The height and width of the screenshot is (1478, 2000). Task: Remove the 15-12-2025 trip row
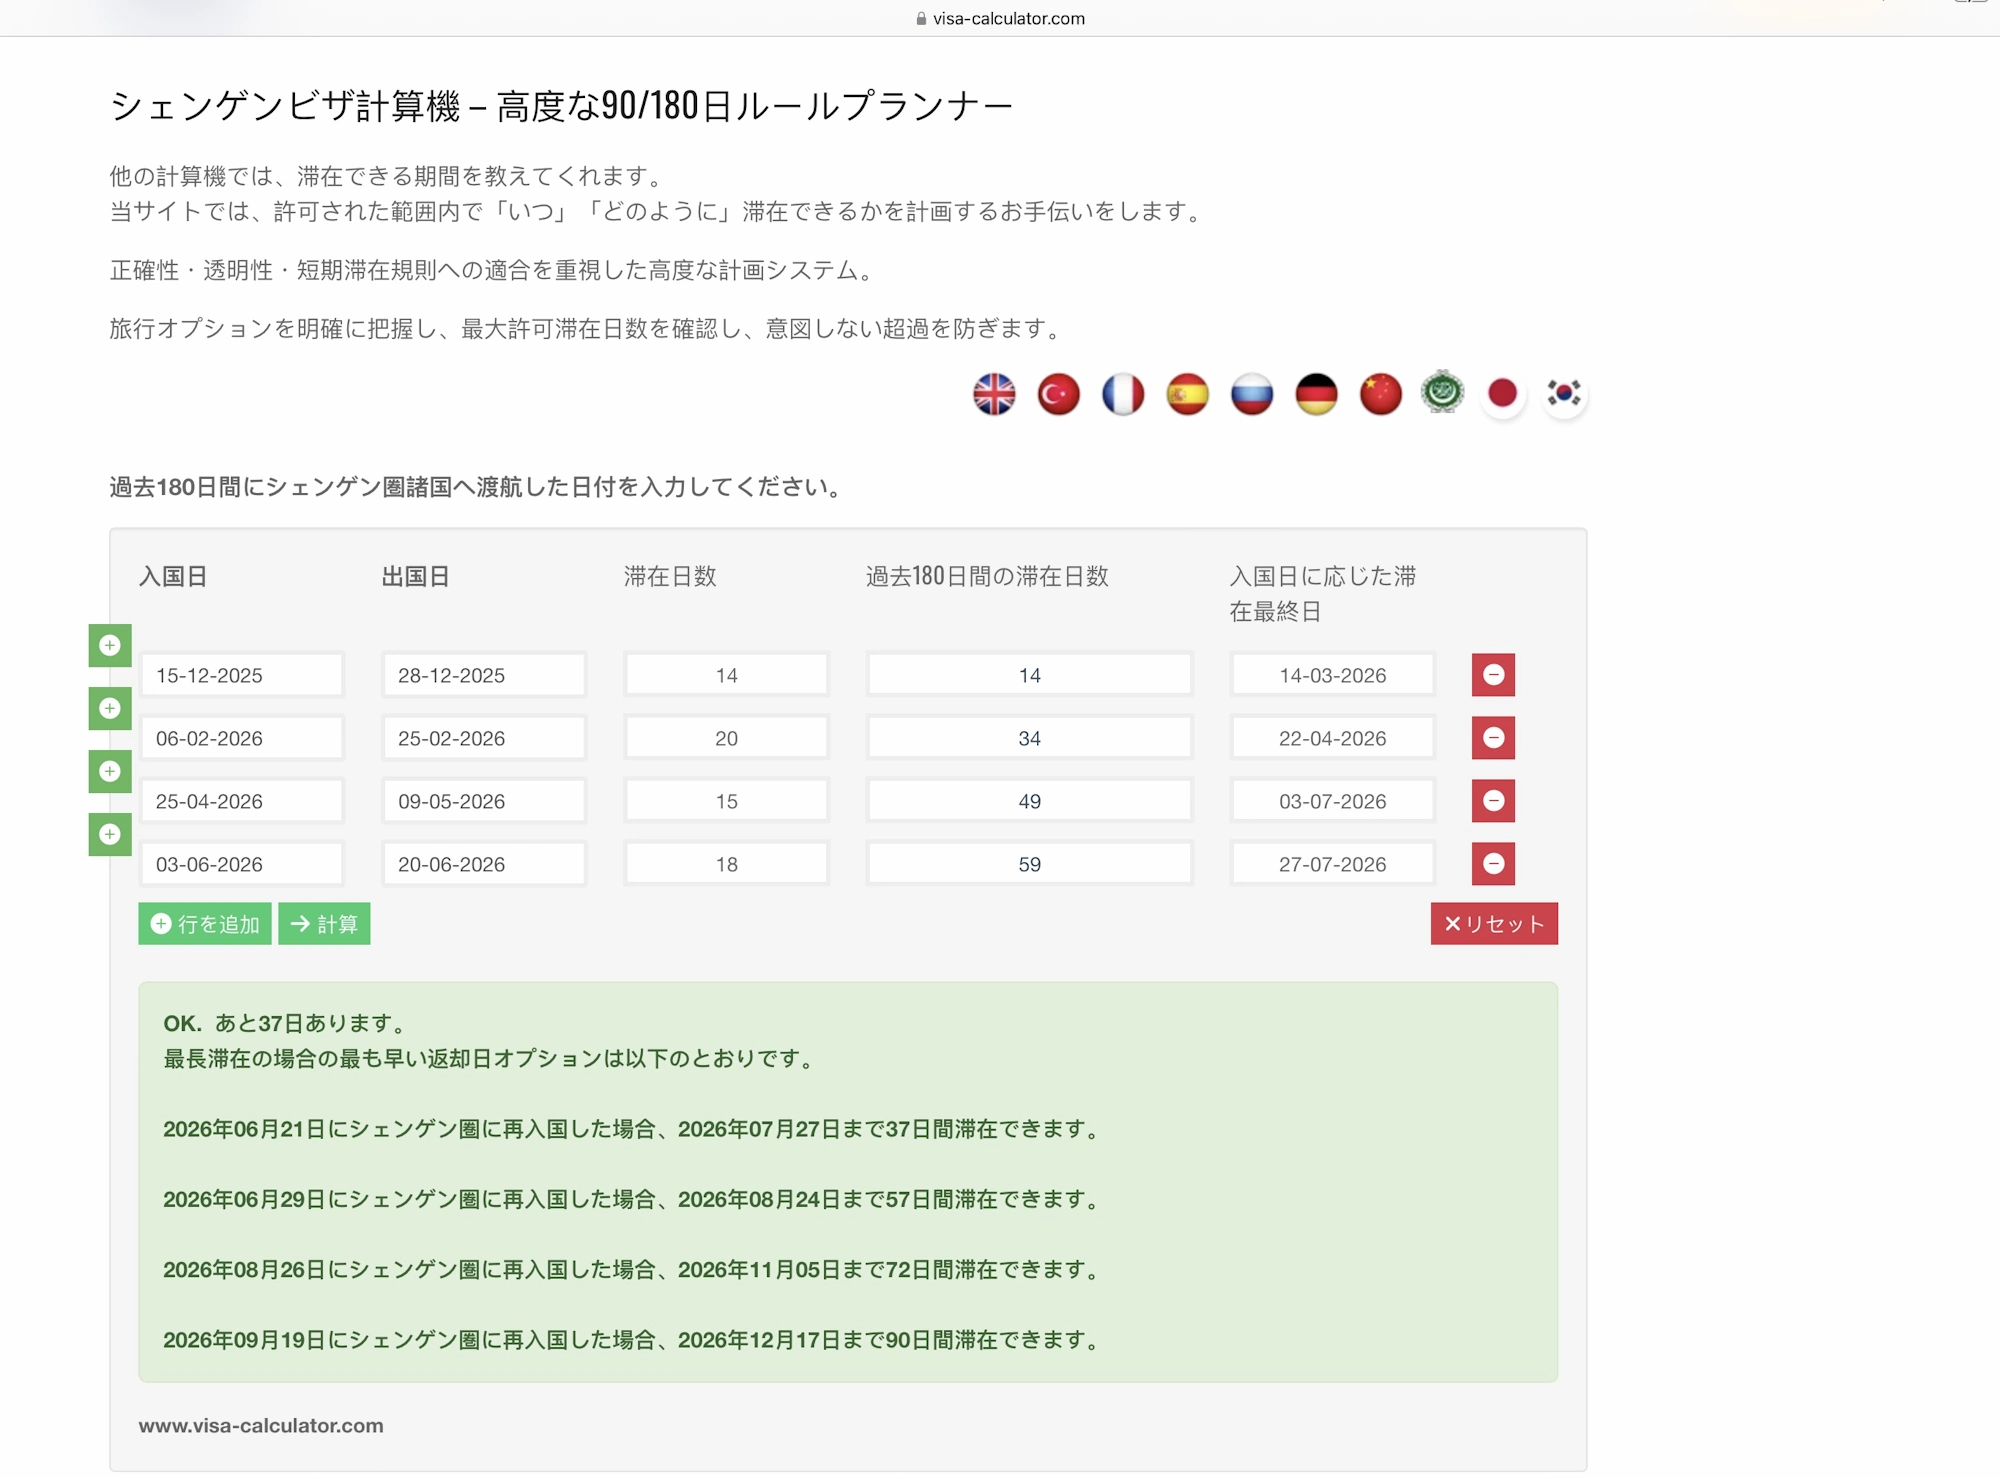(1493, 675)
